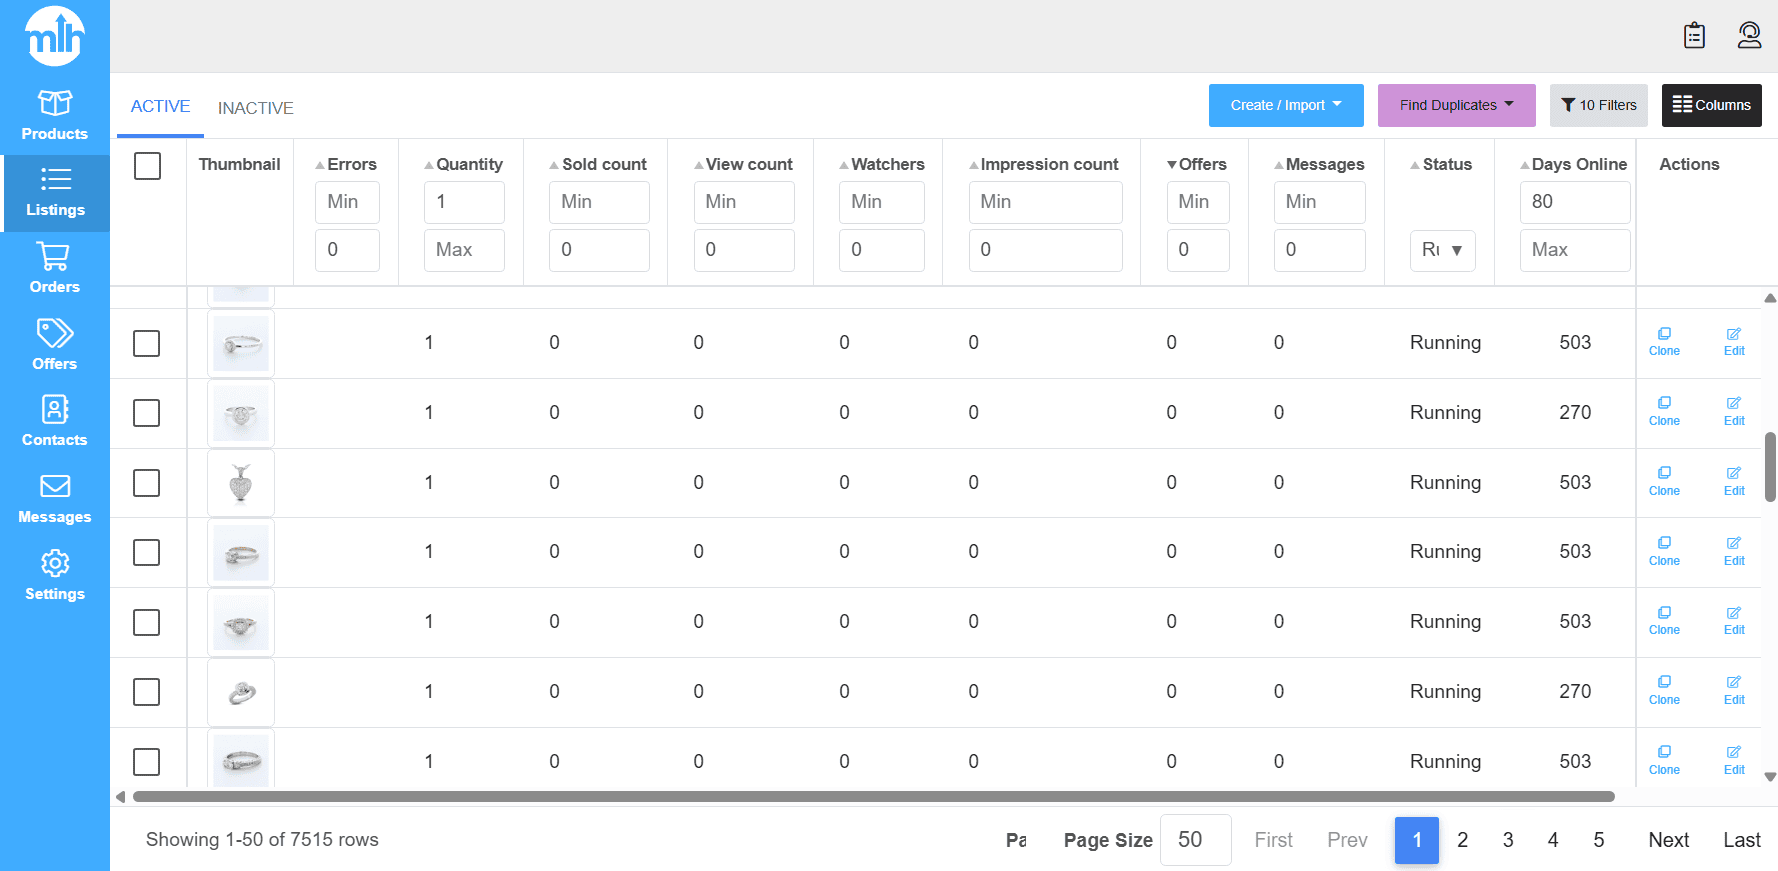The height and width of the screenshot is (871, 1778).
Task: Open Settings gear in sidebar
Action: pyautogui.click(x=55, y=575)
